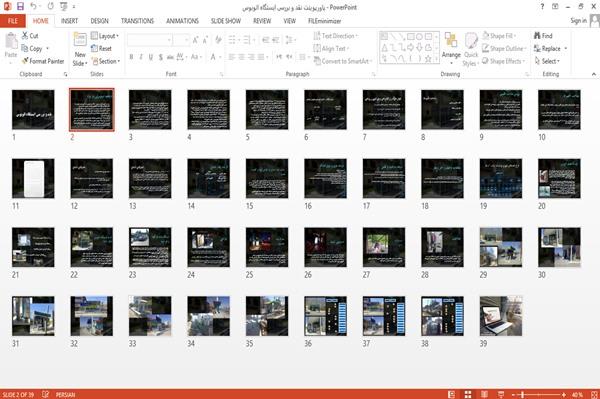Open the font name combo box
Viewport: 600px width, 399px height.
[149, 40]
